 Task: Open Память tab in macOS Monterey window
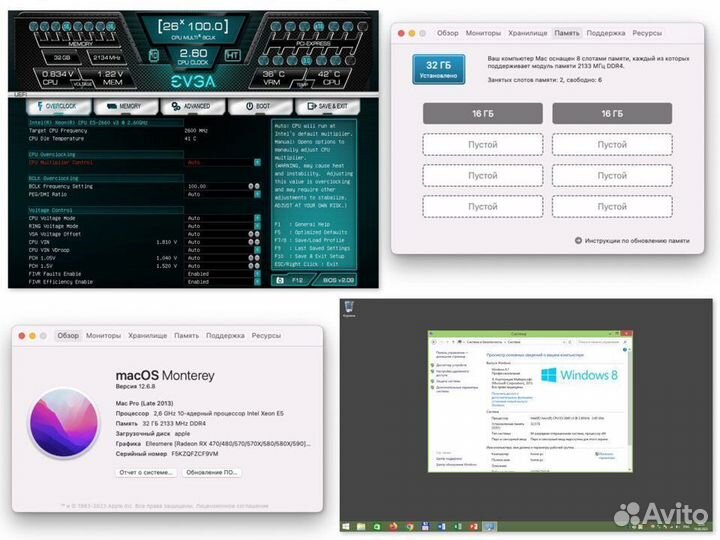186,336
